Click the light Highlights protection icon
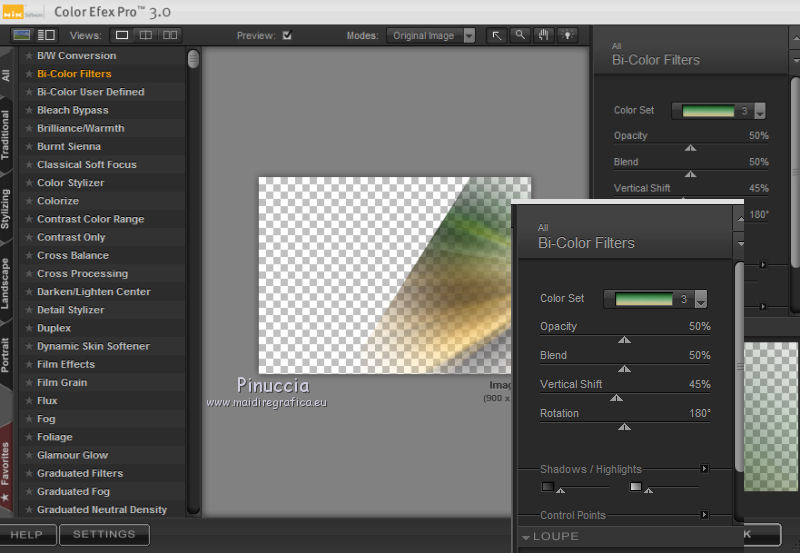The image size is (800, 553). coord(636,486)
